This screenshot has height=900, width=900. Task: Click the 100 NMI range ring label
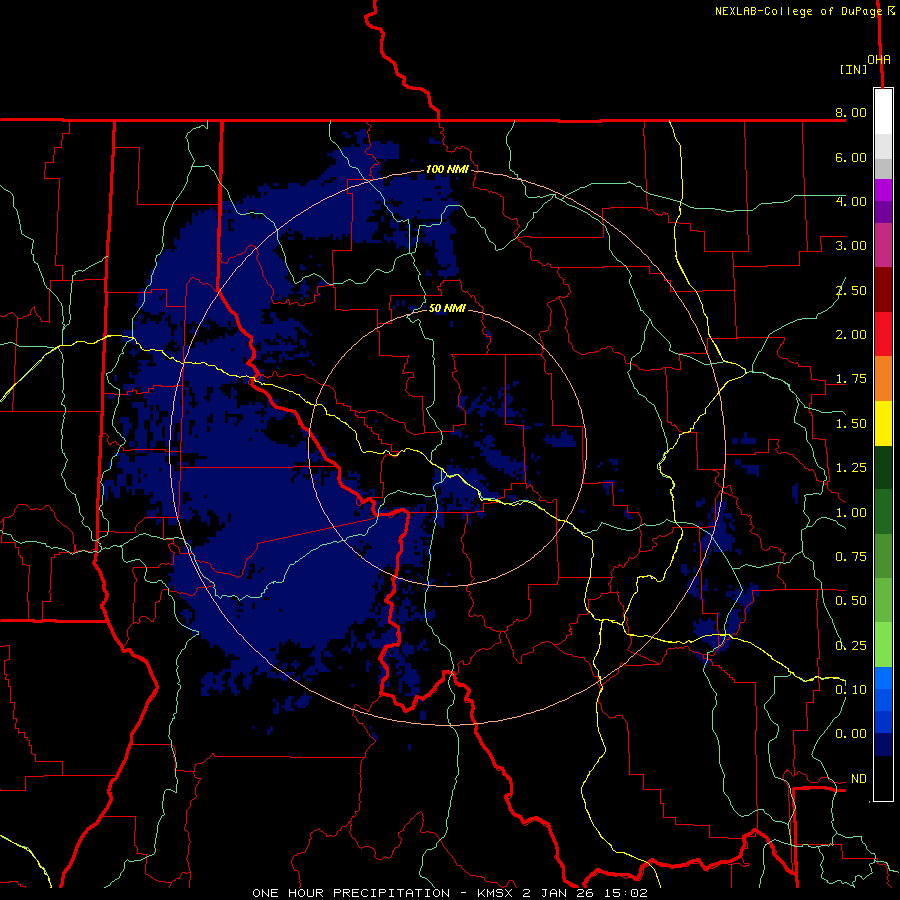point(447,169)
